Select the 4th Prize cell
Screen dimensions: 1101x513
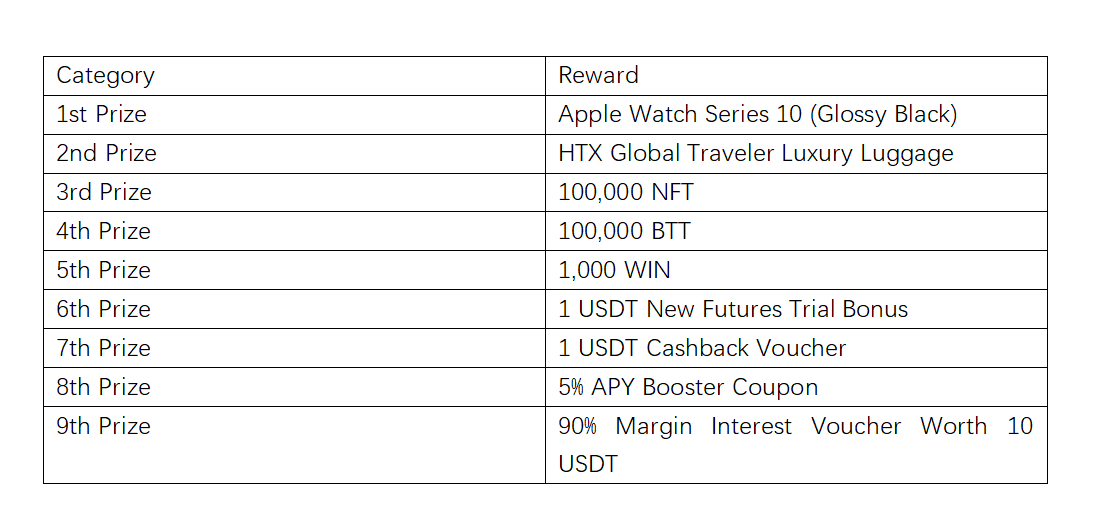(x=104, y=232)
